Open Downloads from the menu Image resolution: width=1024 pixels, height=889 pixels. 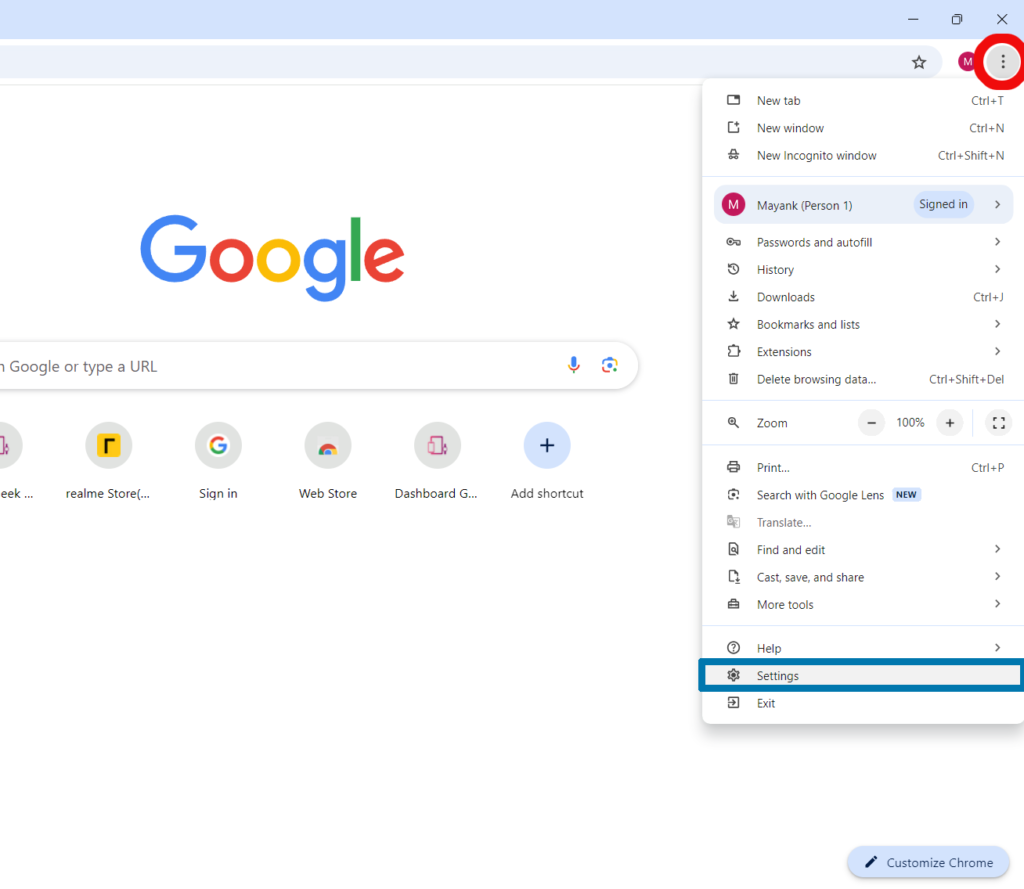point(863,297)
